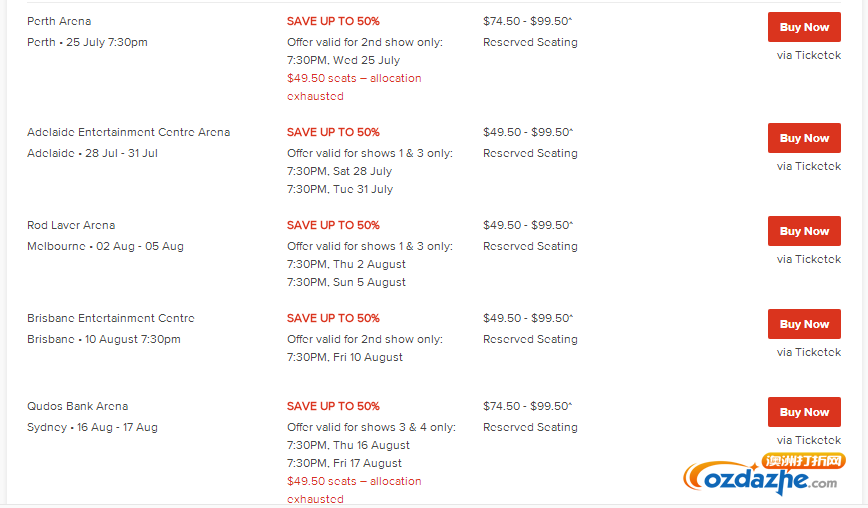Open the Rod Laver Arena venue title
The height and width of the screenshot is (508, 868).
tap(71, 225)
